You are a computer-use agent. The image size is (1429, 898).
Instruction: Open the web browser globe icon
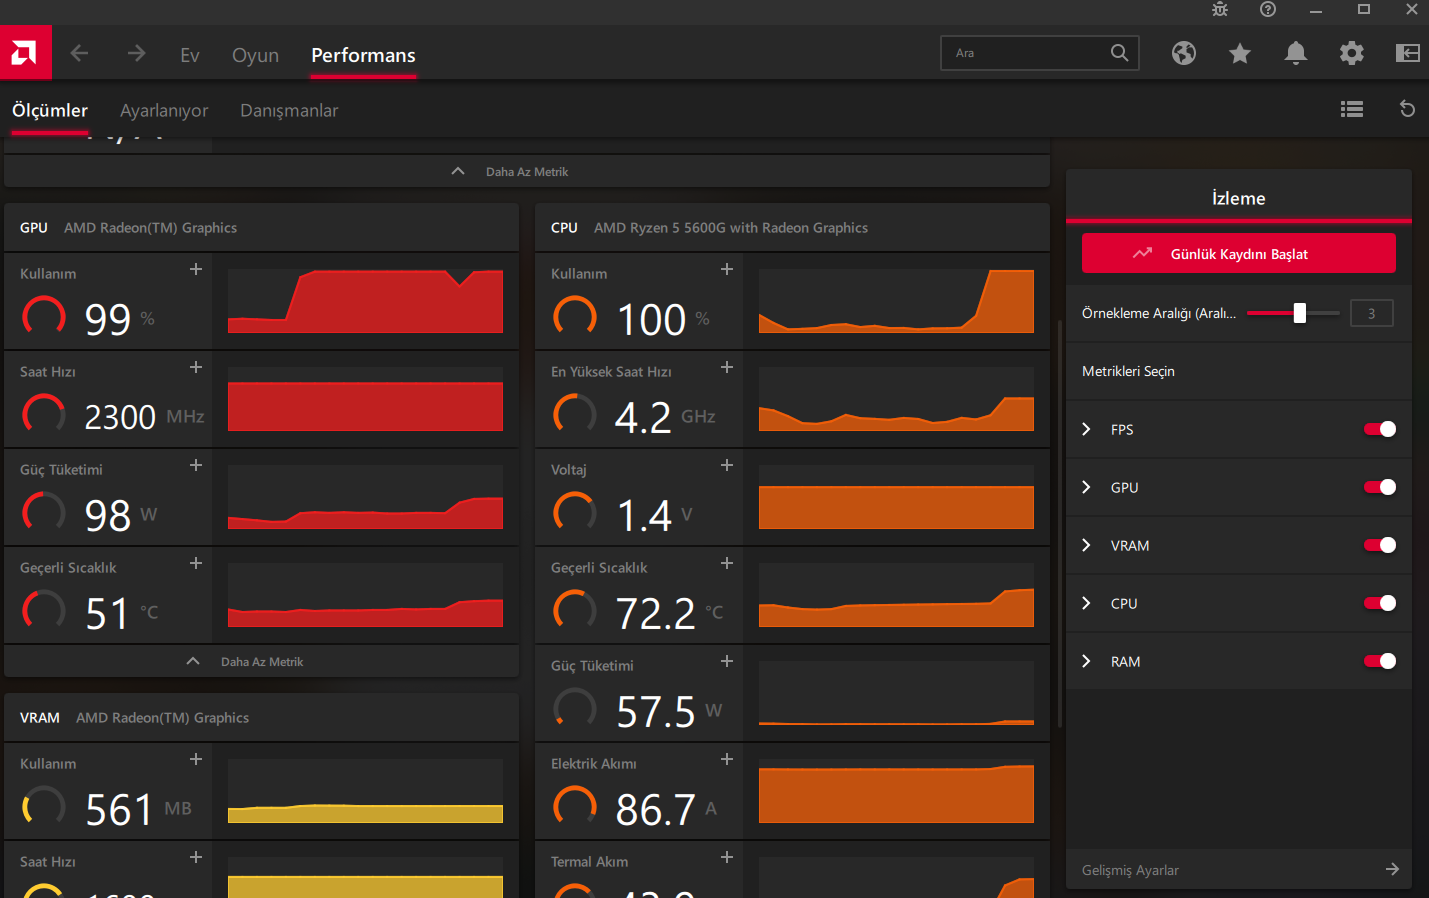(x=1184, y=54)
